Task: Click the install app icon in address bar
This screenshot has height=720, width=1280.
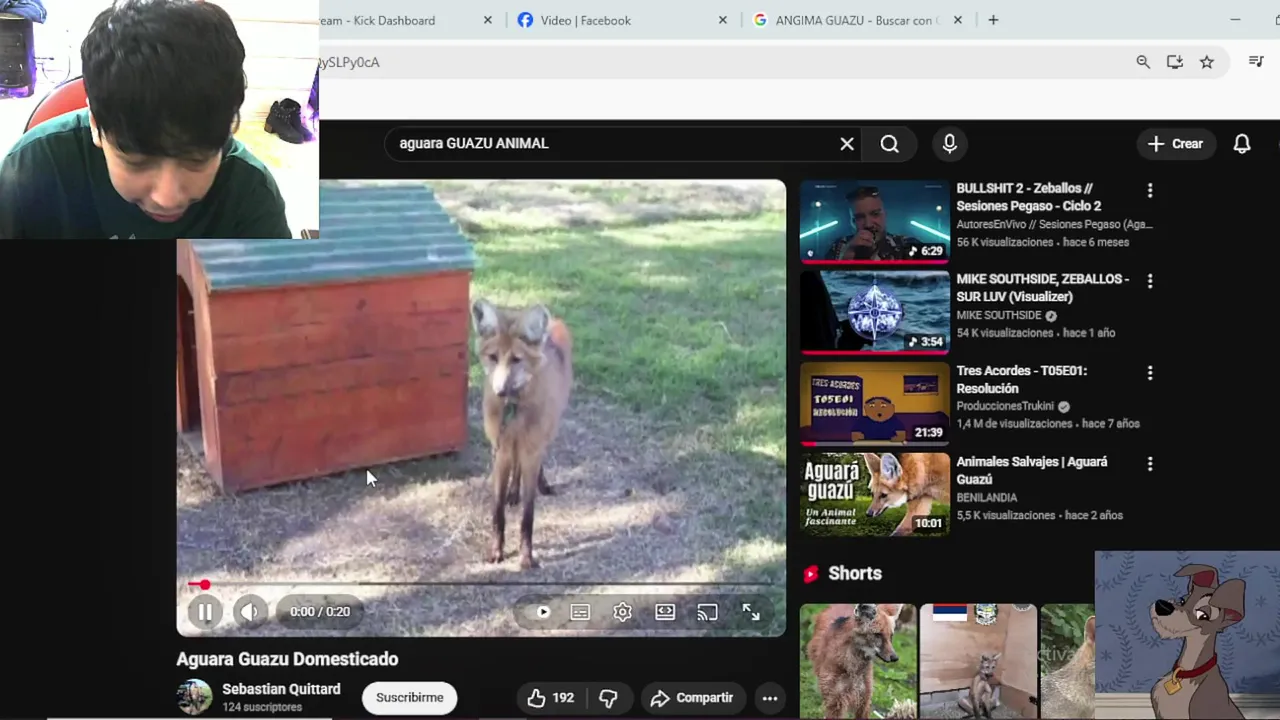Action: tap(1175, 62)
